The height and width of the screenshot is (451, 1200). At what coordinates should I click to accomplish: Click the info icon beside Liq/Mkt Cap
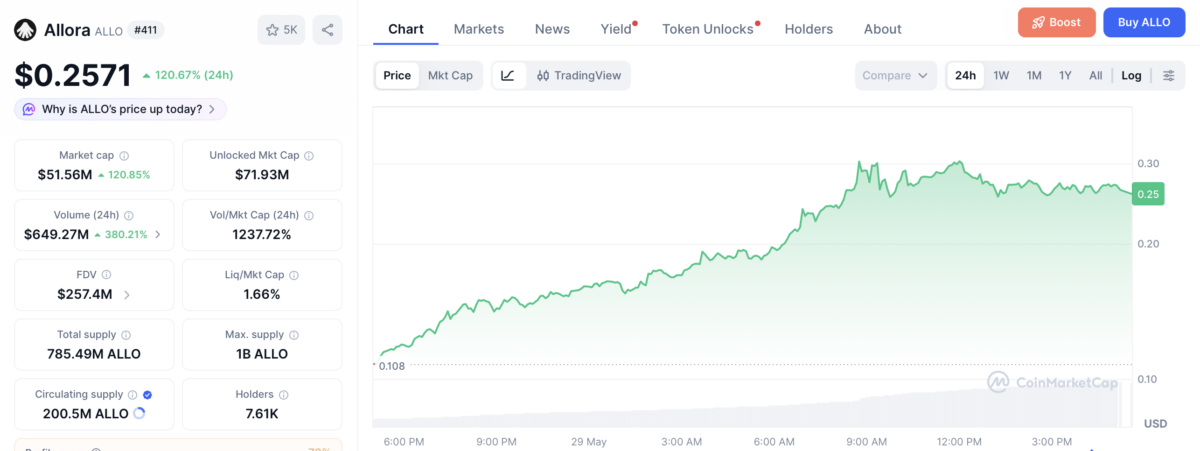[x=295, y=274]
